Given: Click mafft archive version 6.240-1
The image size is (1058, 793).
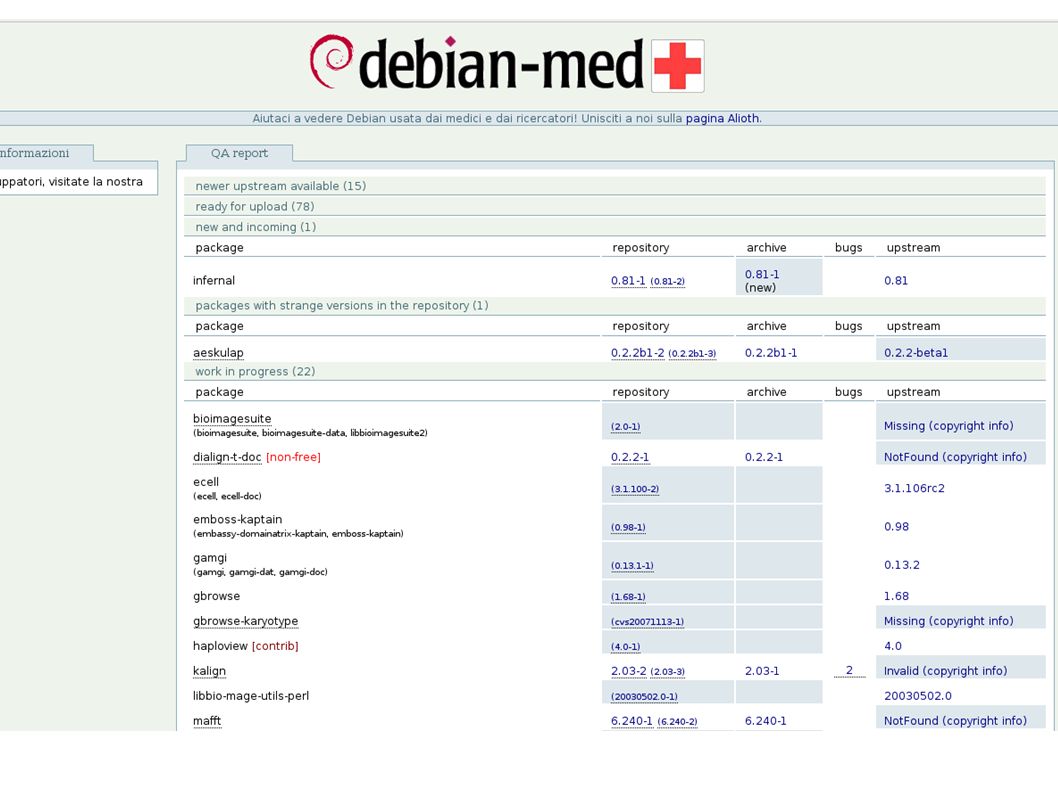Looking at the screenshot, I should [765, 721].
